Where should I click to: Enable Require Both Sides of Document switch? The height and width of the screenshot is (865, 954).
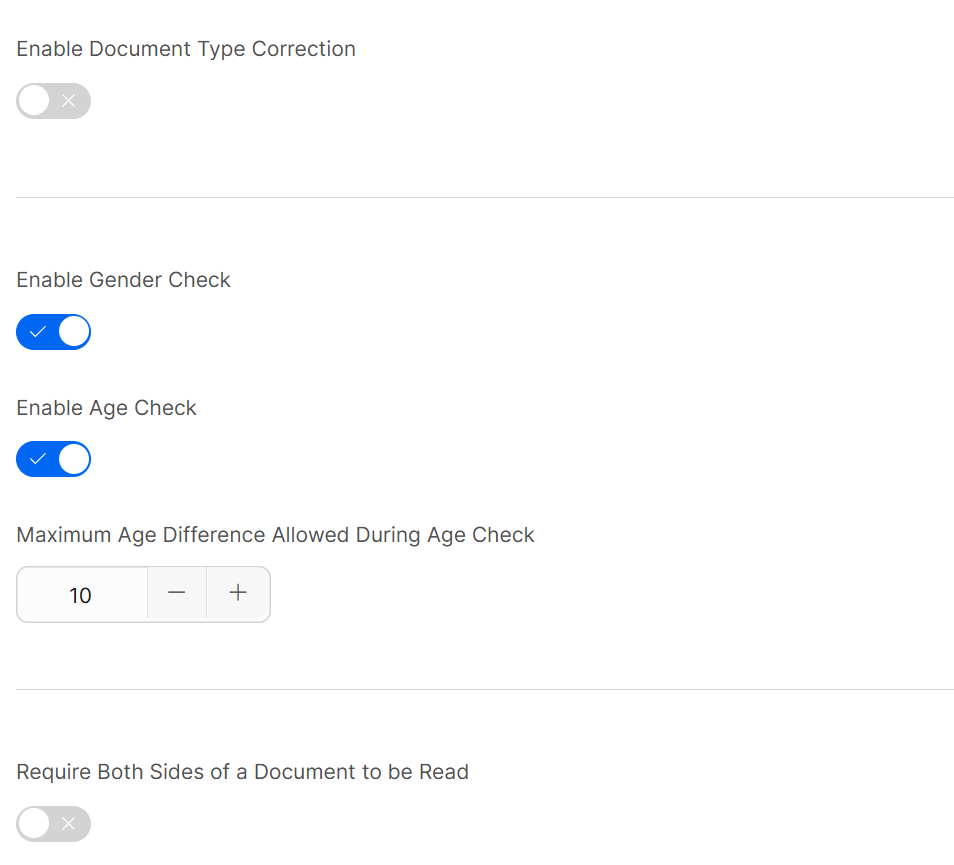[53, 824]
